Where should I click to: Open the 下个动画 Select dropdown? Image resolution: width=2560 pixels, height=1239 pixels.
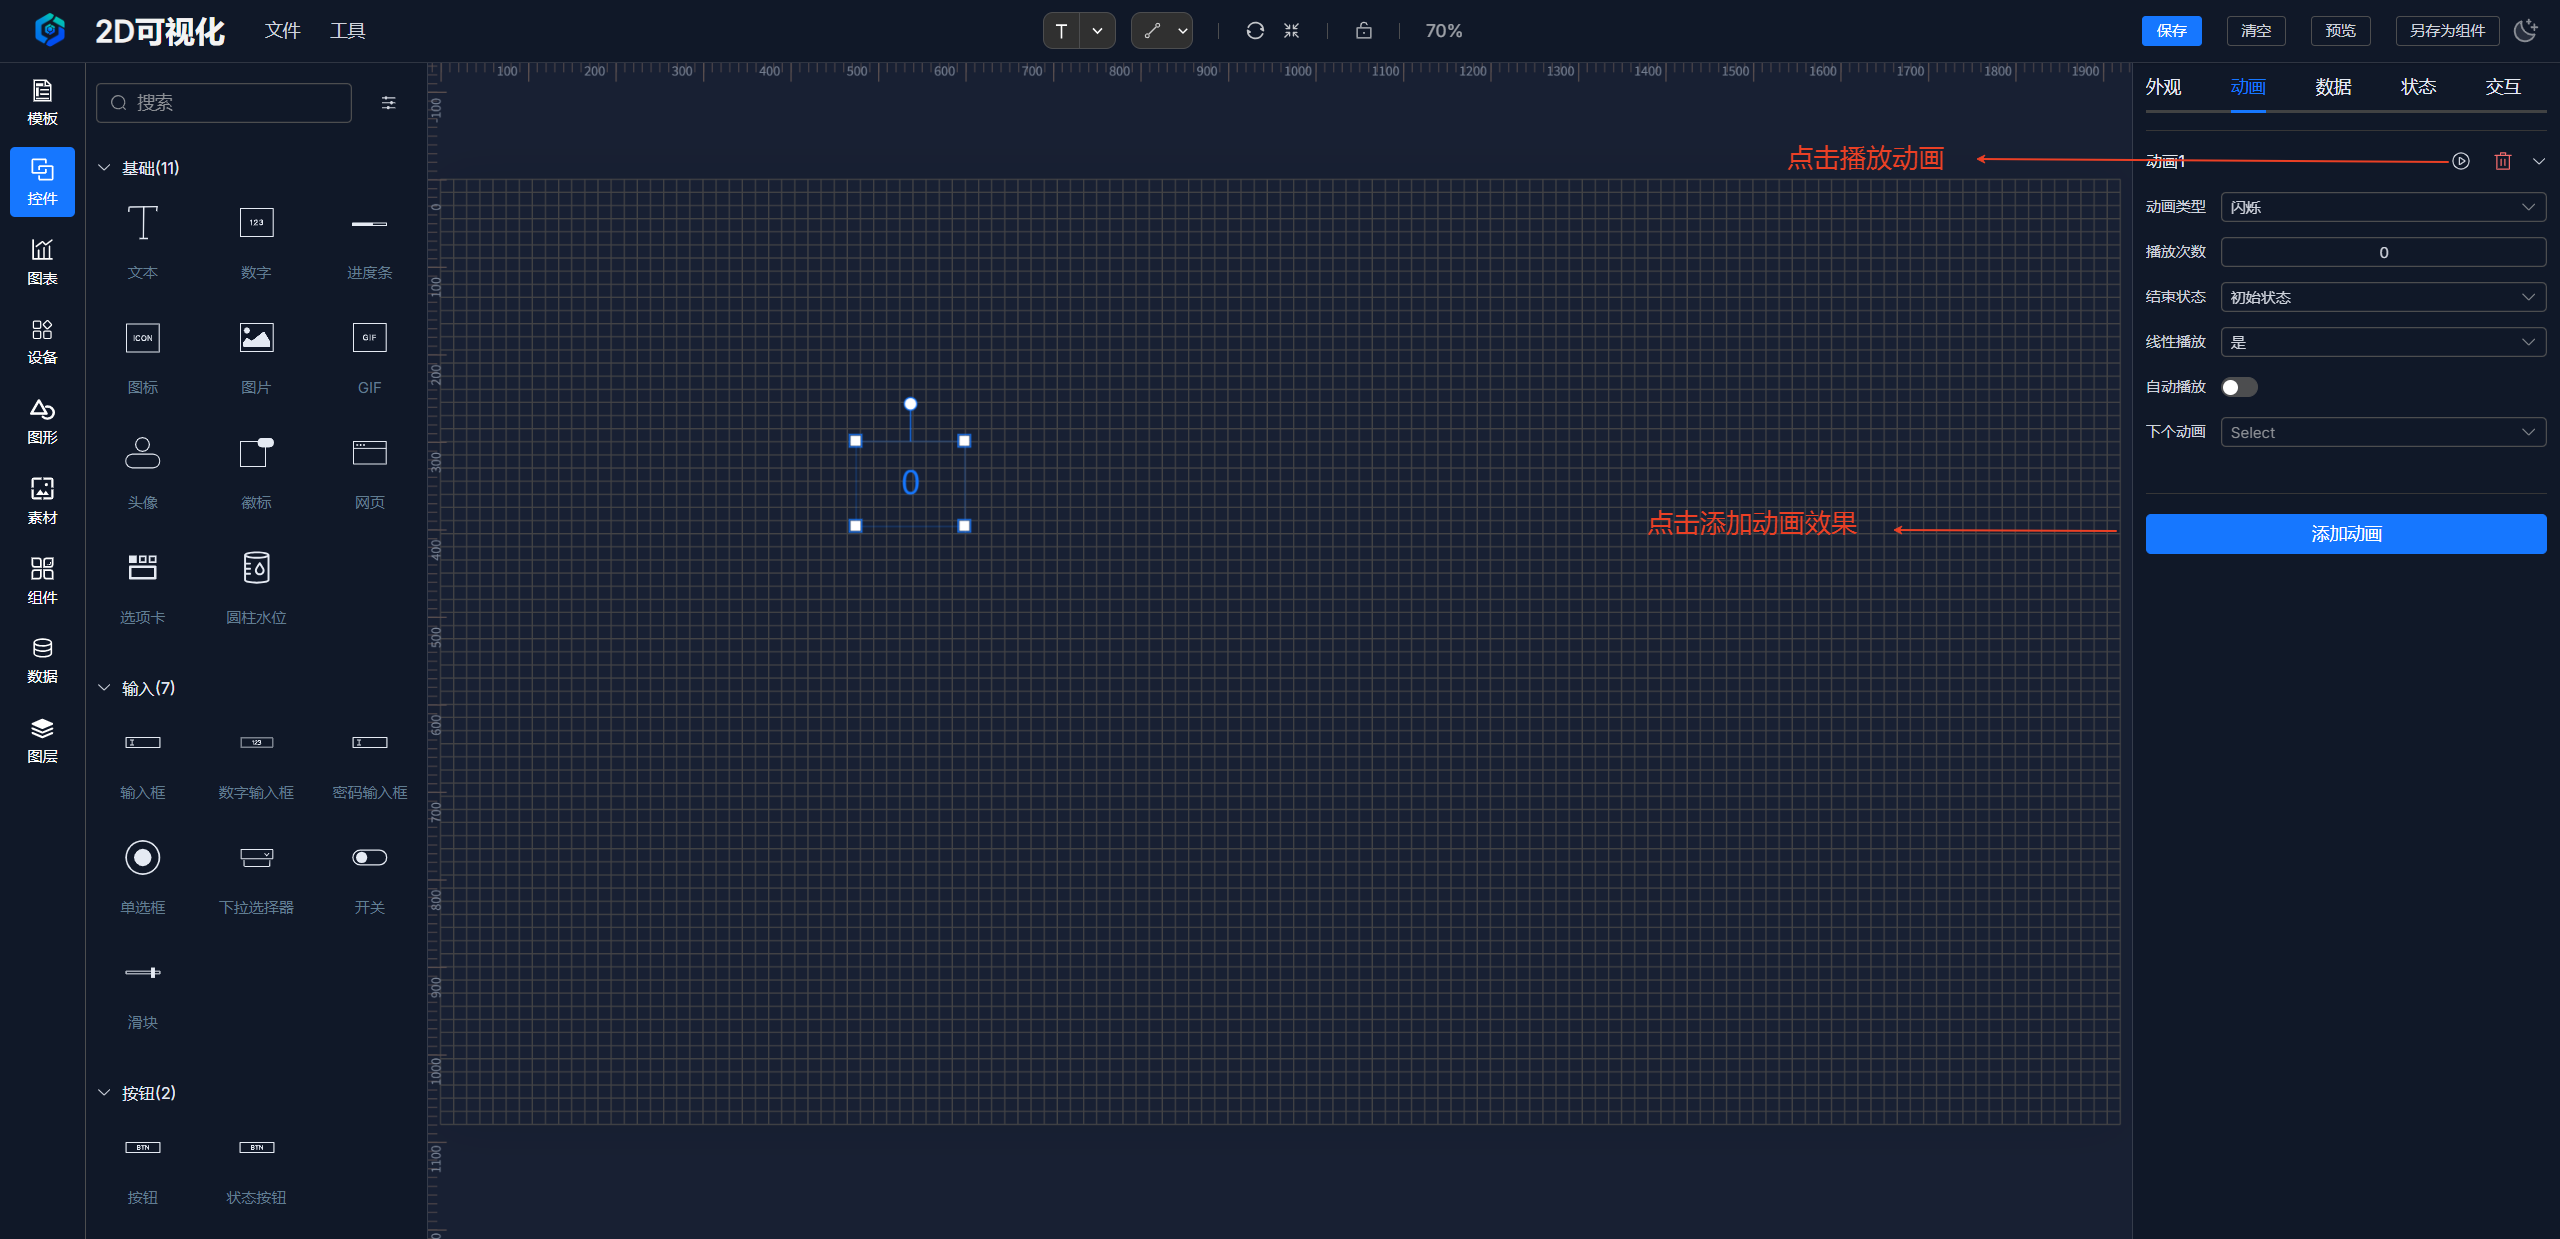2382,432
